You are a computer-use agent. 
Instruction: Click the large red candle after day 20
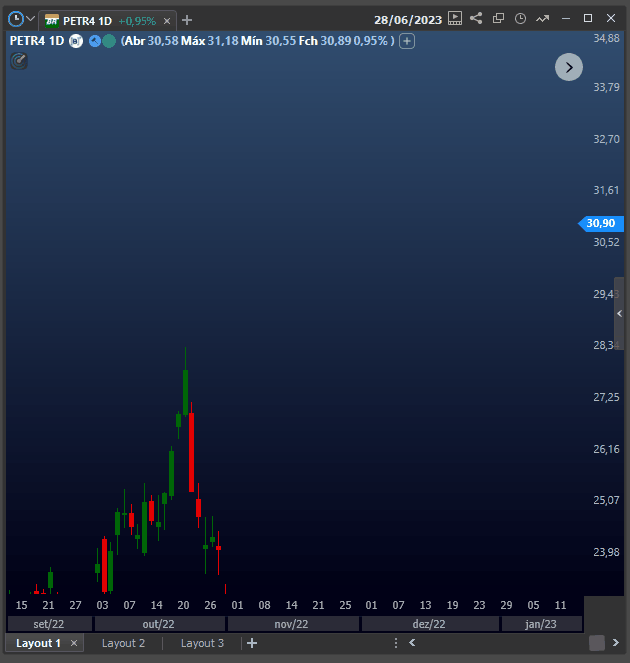(x=192, y=452)
